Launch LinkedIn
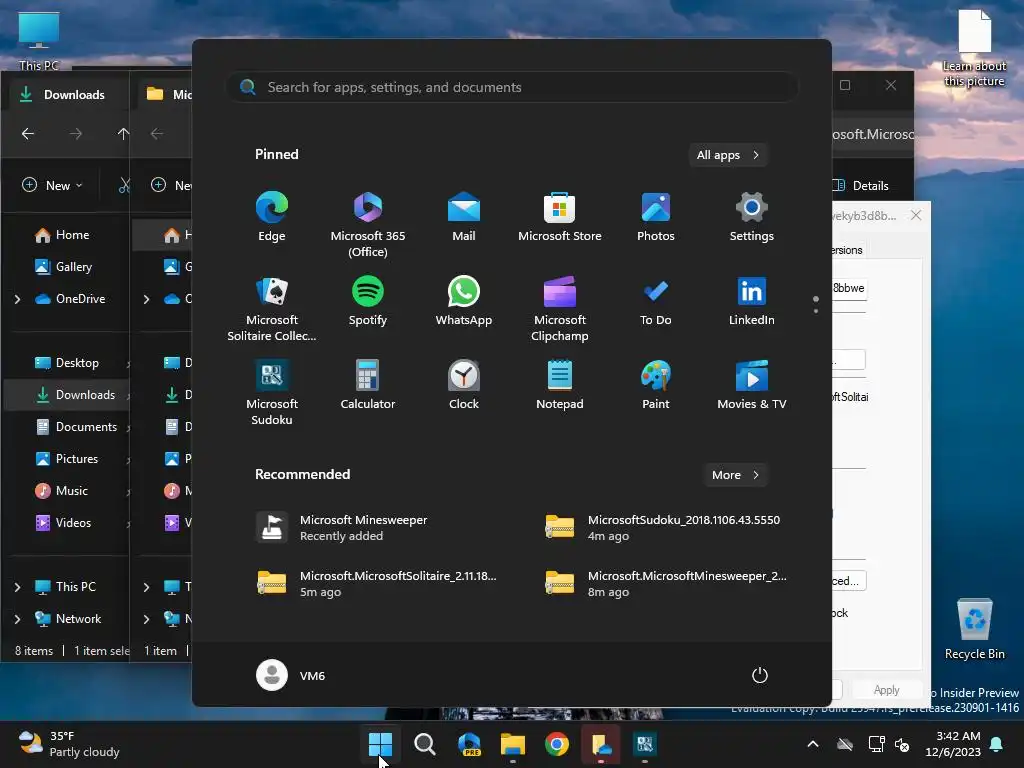Screen dimensions: 1024x768 [x=752, y=302]
